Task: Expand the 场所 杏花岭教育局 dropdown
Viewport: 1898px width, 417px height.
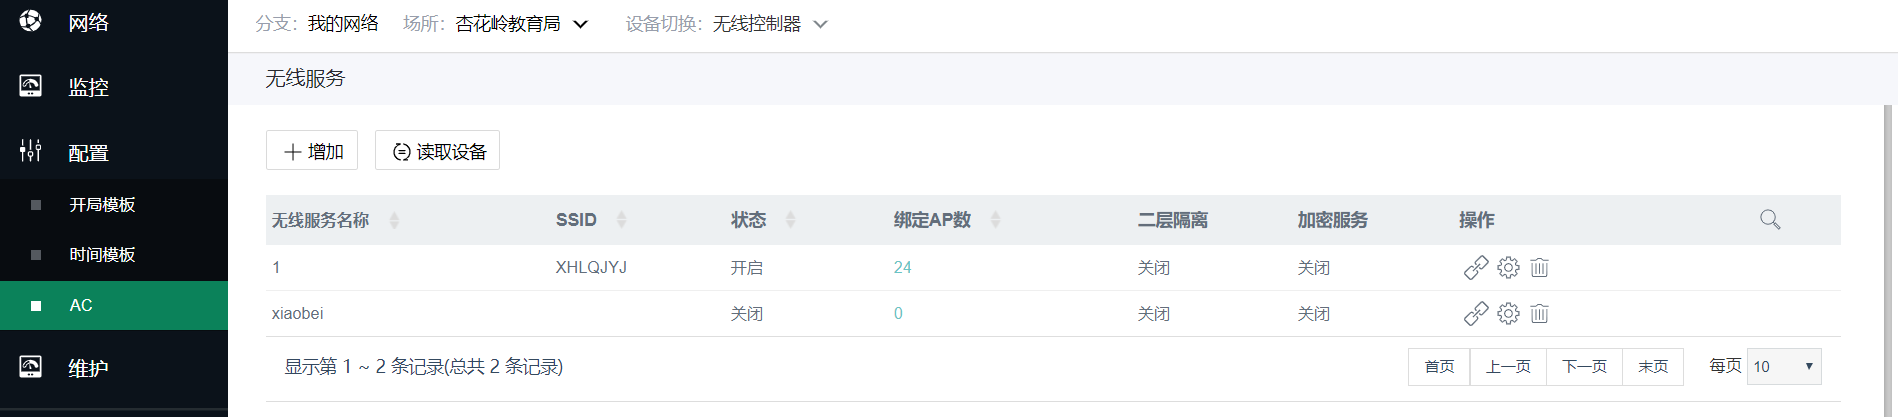Action: point(580,24)
